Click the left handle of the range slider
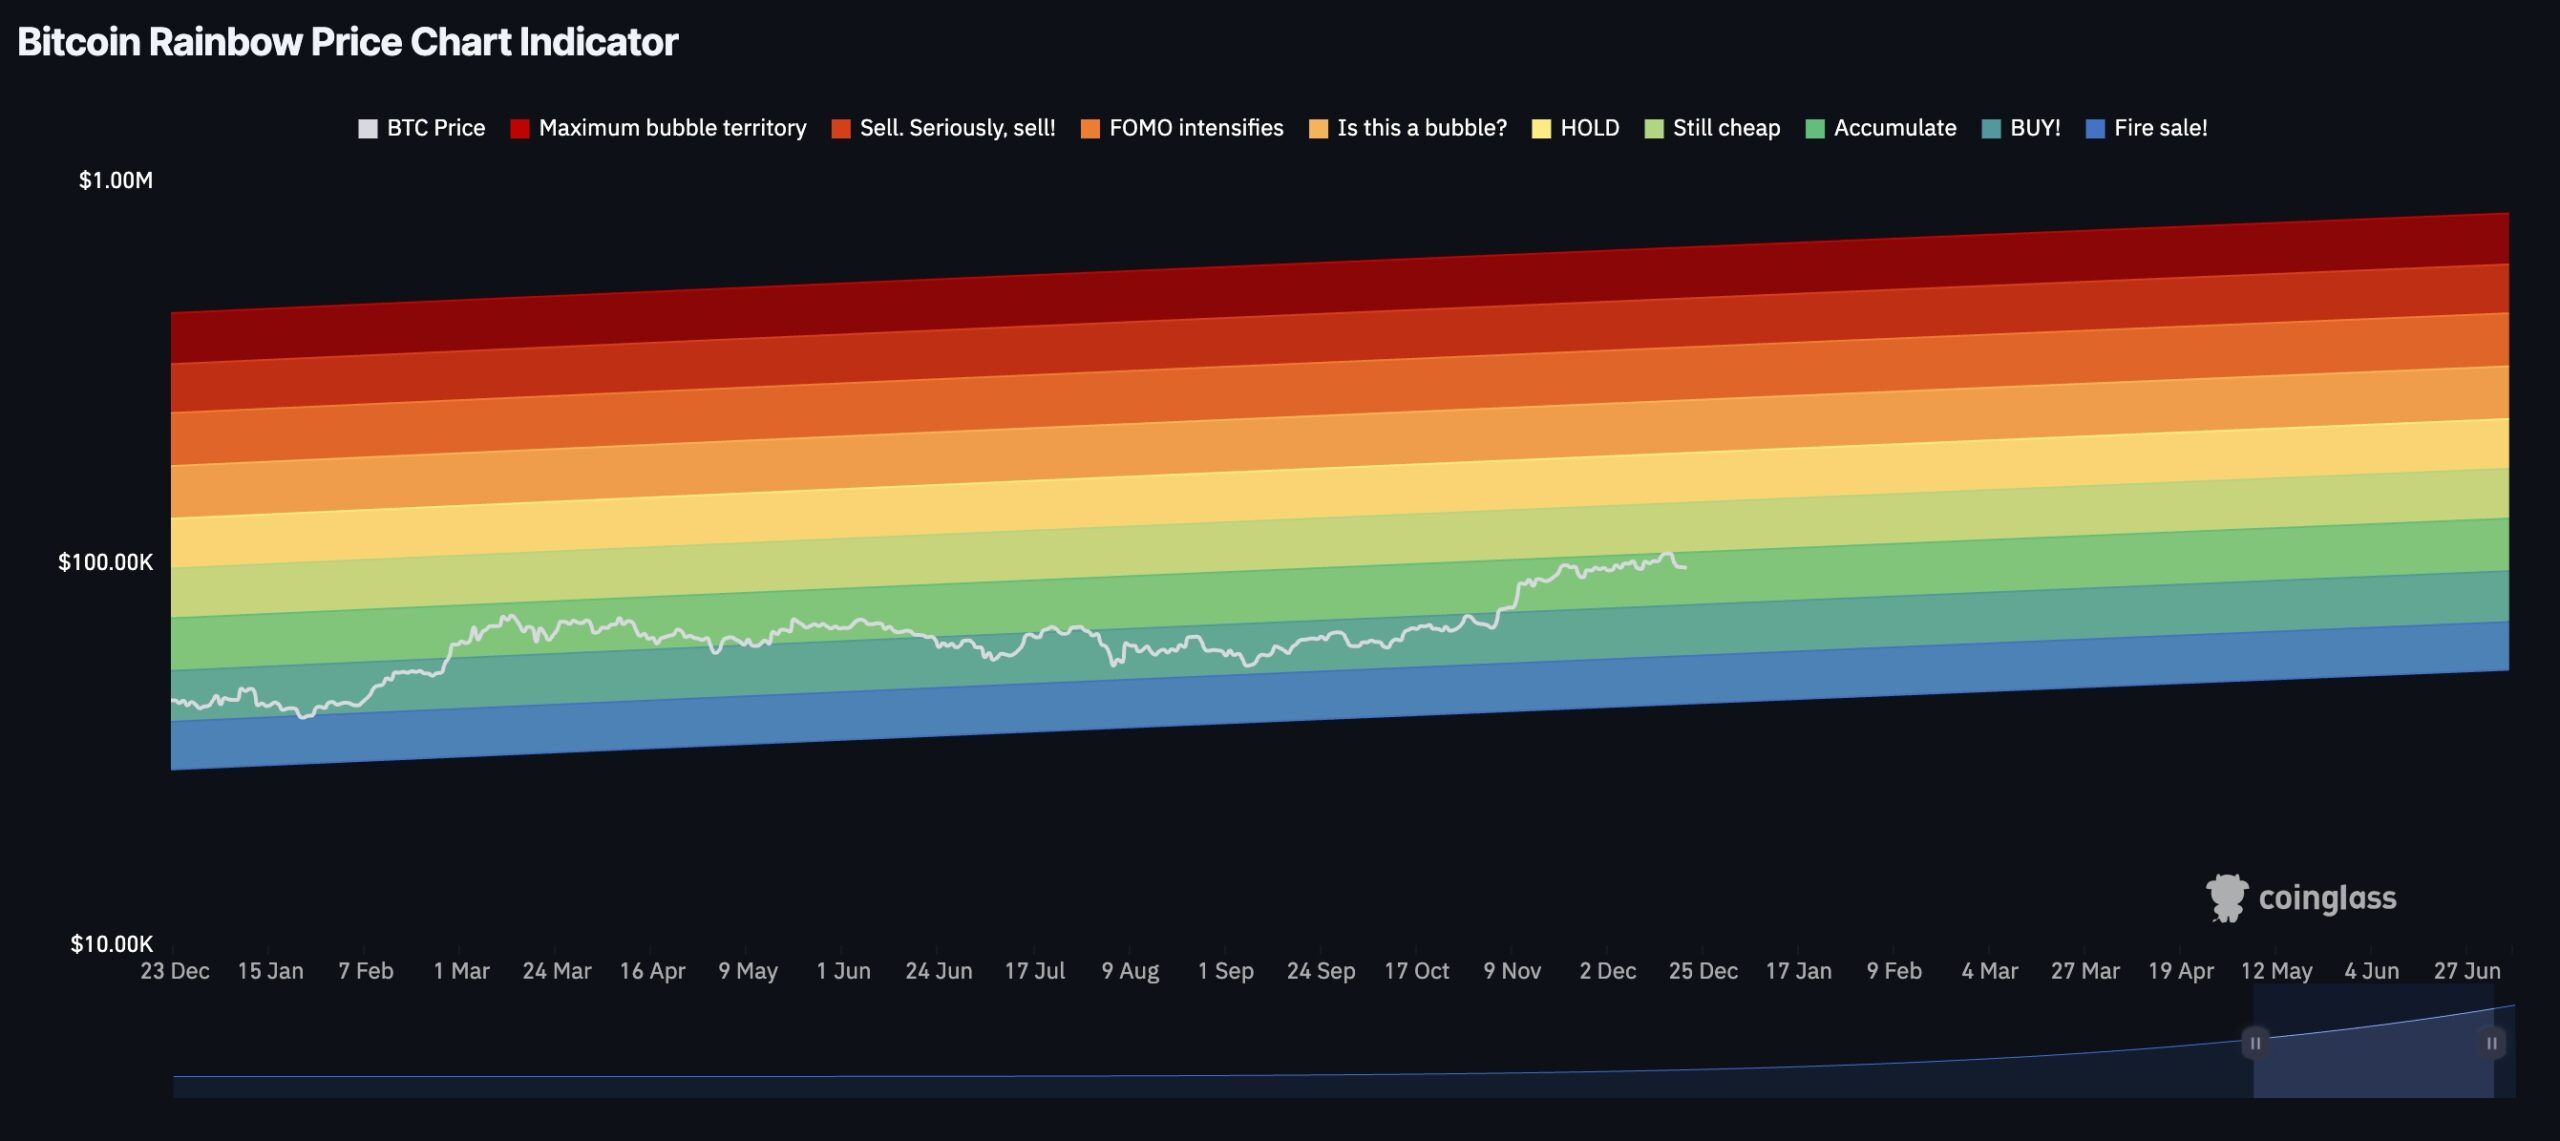Screen dimensions: 2560x1141 (x=2255, y=1043)
